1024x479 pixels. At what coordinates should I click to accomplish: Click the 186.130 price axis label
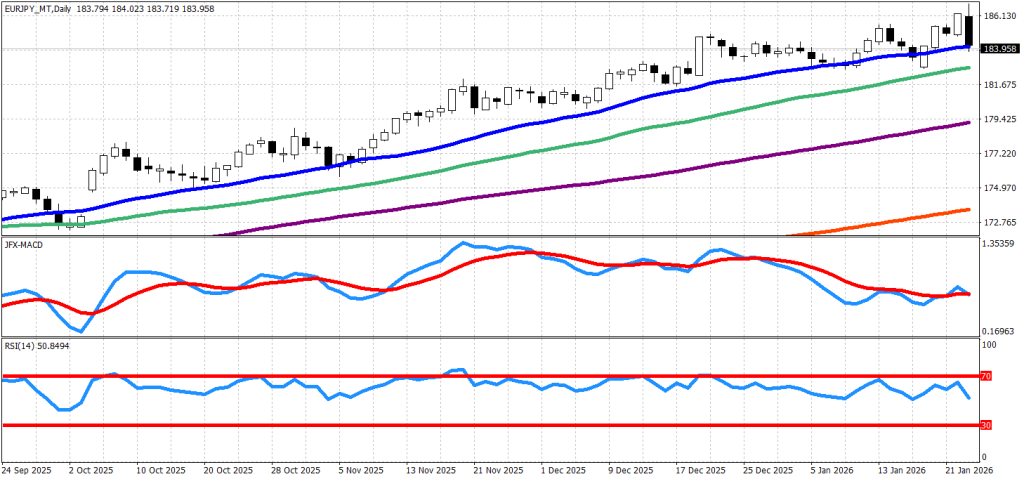click(x=1000, y=17)
